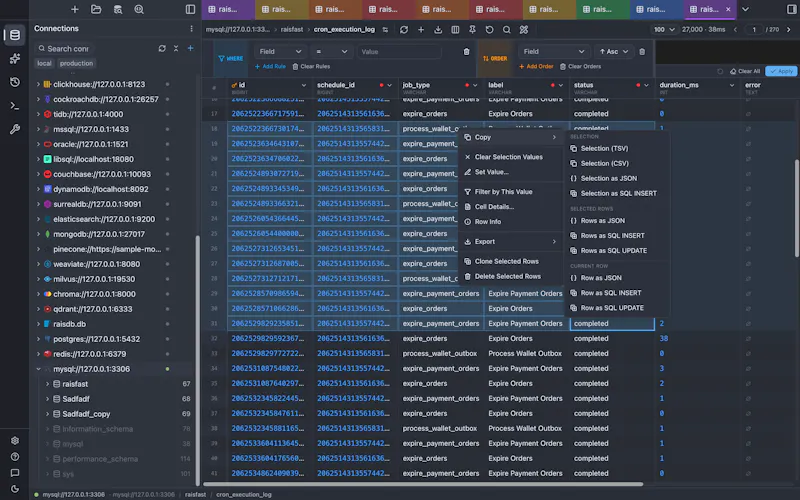Open the database connections rail icon
The image size is (800, 500).
pyautogui.click(x=14, y=35)
